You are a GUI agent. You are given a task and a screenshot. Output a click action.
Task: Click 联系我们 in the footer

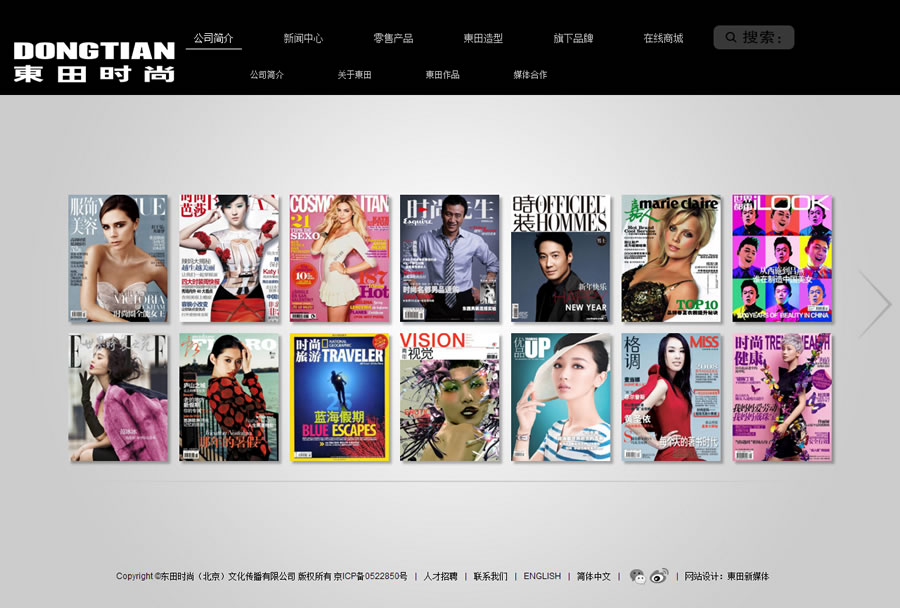coord(490,577)
